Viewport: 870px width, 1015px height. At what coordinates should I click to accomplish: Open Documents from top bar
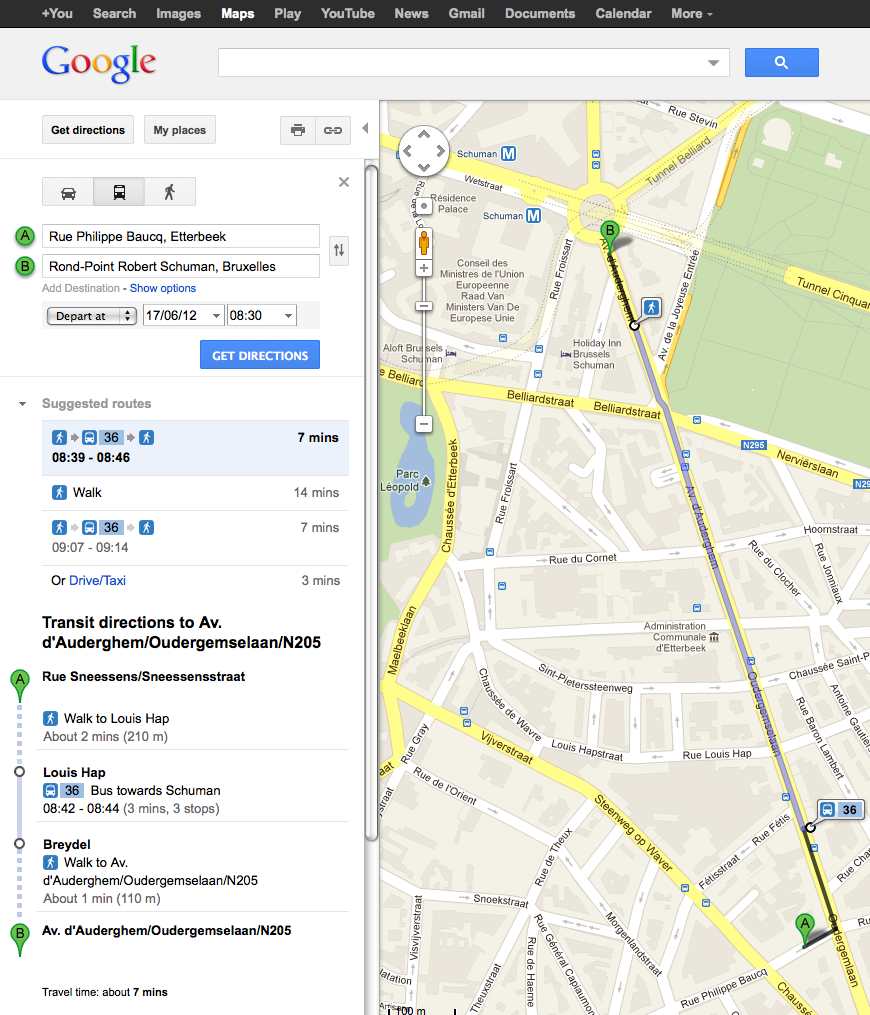(540, 14)
